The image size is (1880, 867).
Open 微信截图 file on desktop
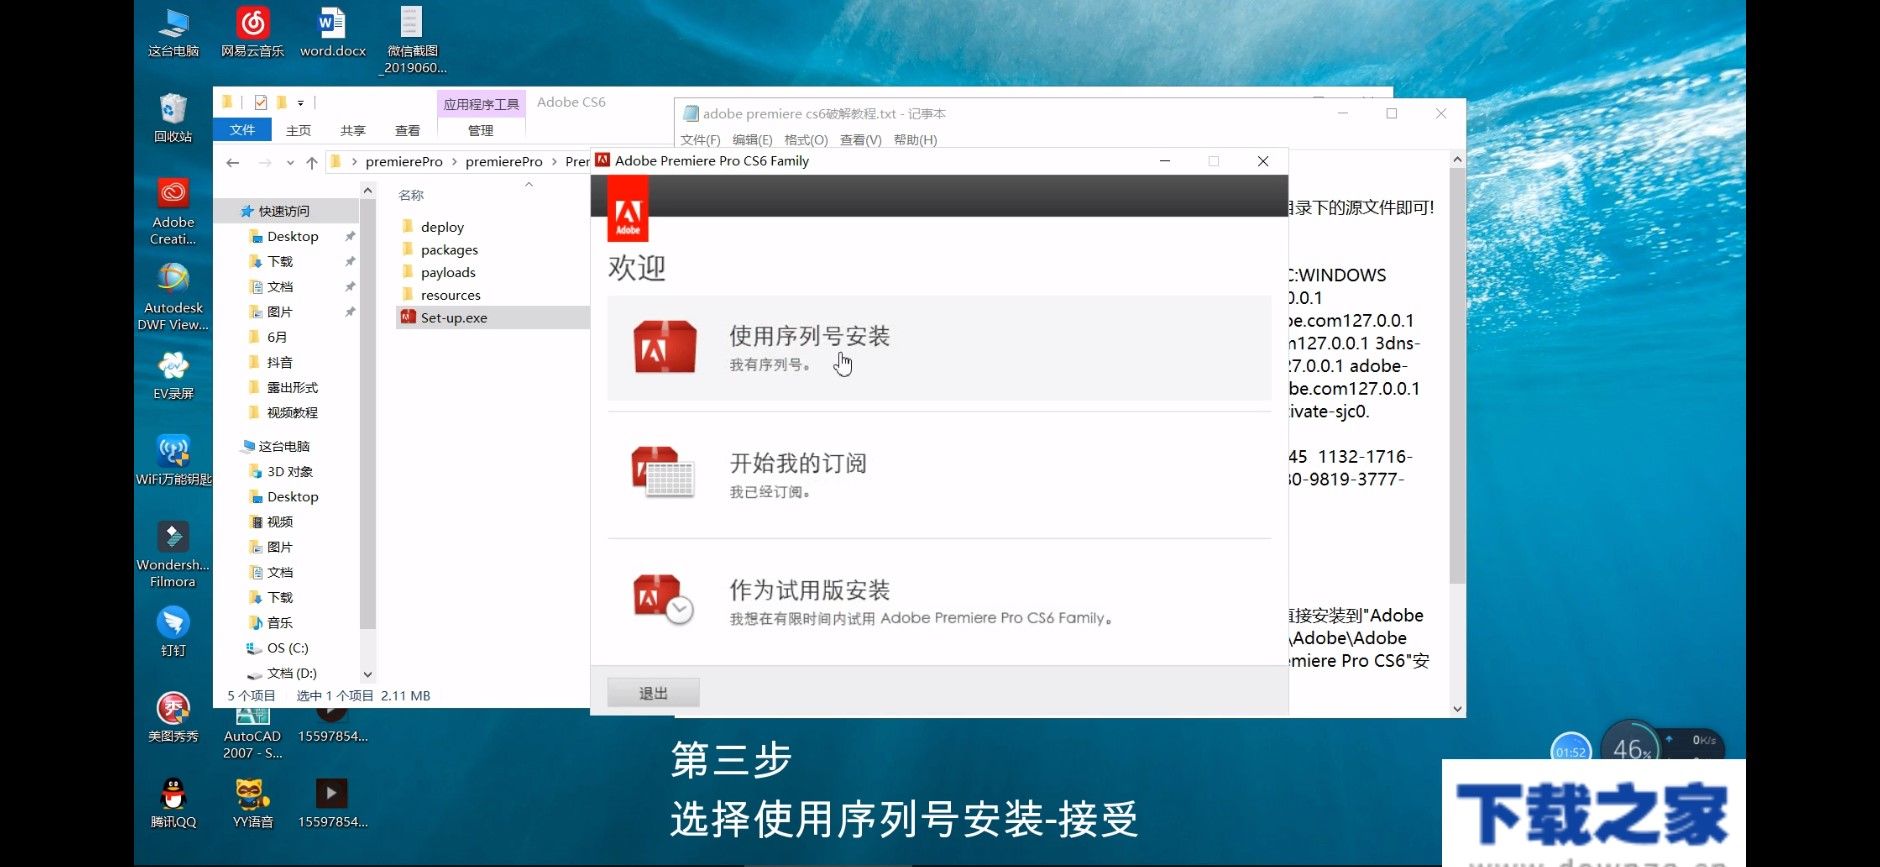[412, 41]
